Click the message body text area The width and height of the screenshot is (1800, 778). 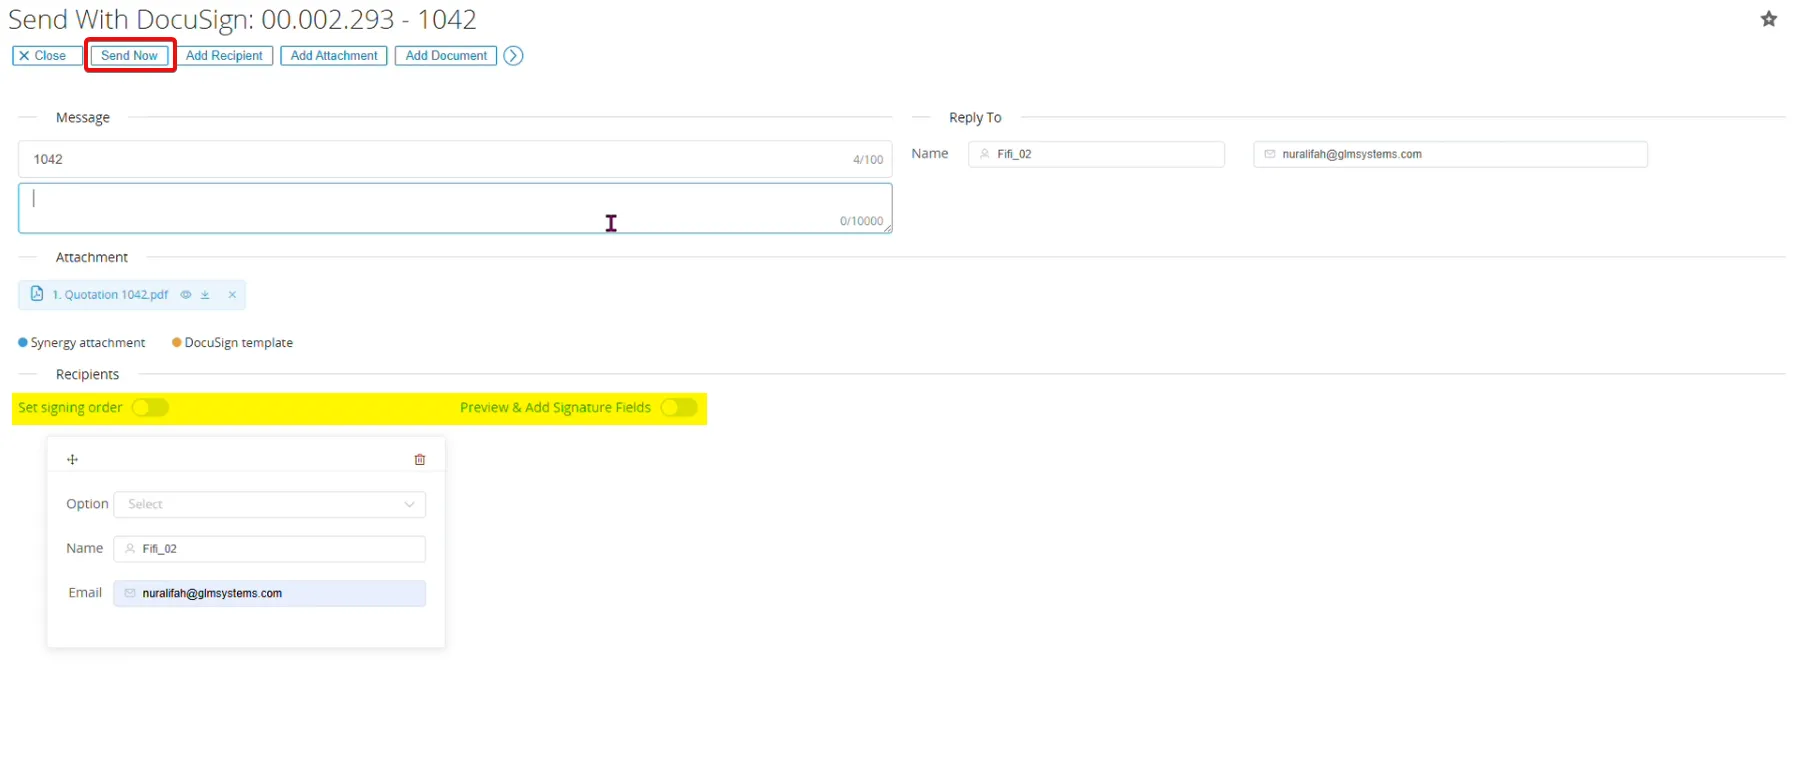(x=455, y=208)
